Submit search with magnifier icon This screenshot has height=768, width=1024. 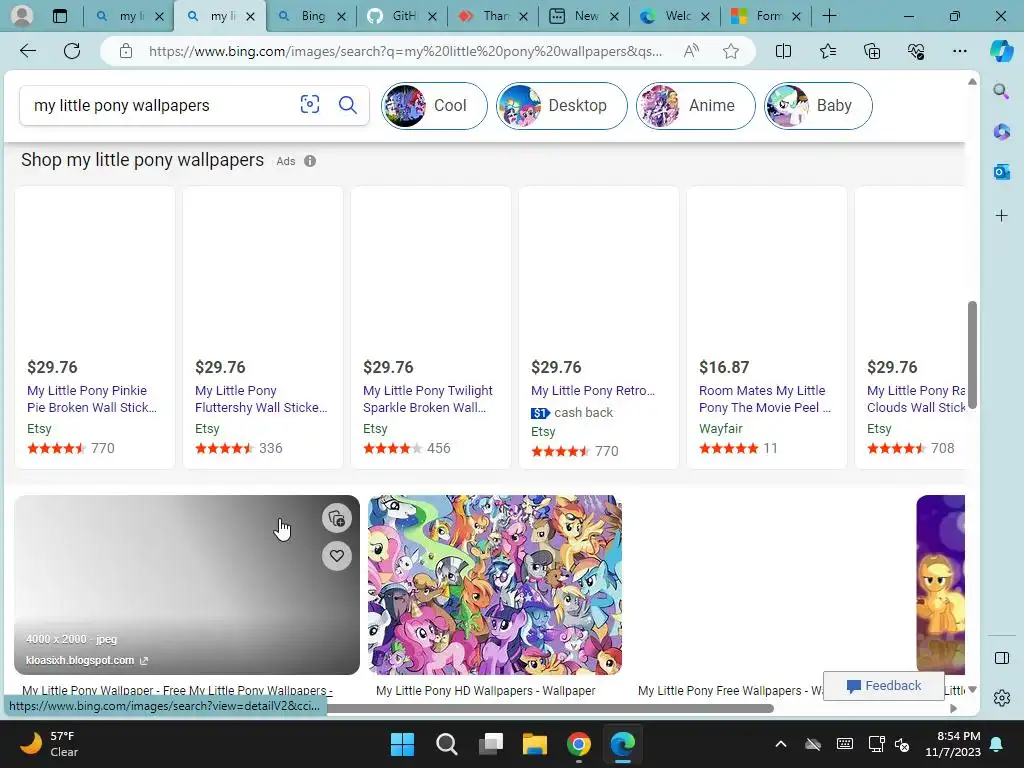(347, 104)
